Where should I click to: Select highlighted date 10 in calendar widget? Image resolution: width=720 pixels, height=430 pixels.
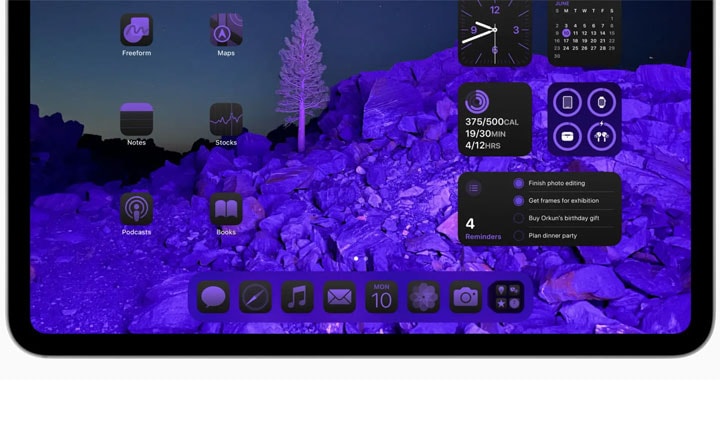click(566, 33)
